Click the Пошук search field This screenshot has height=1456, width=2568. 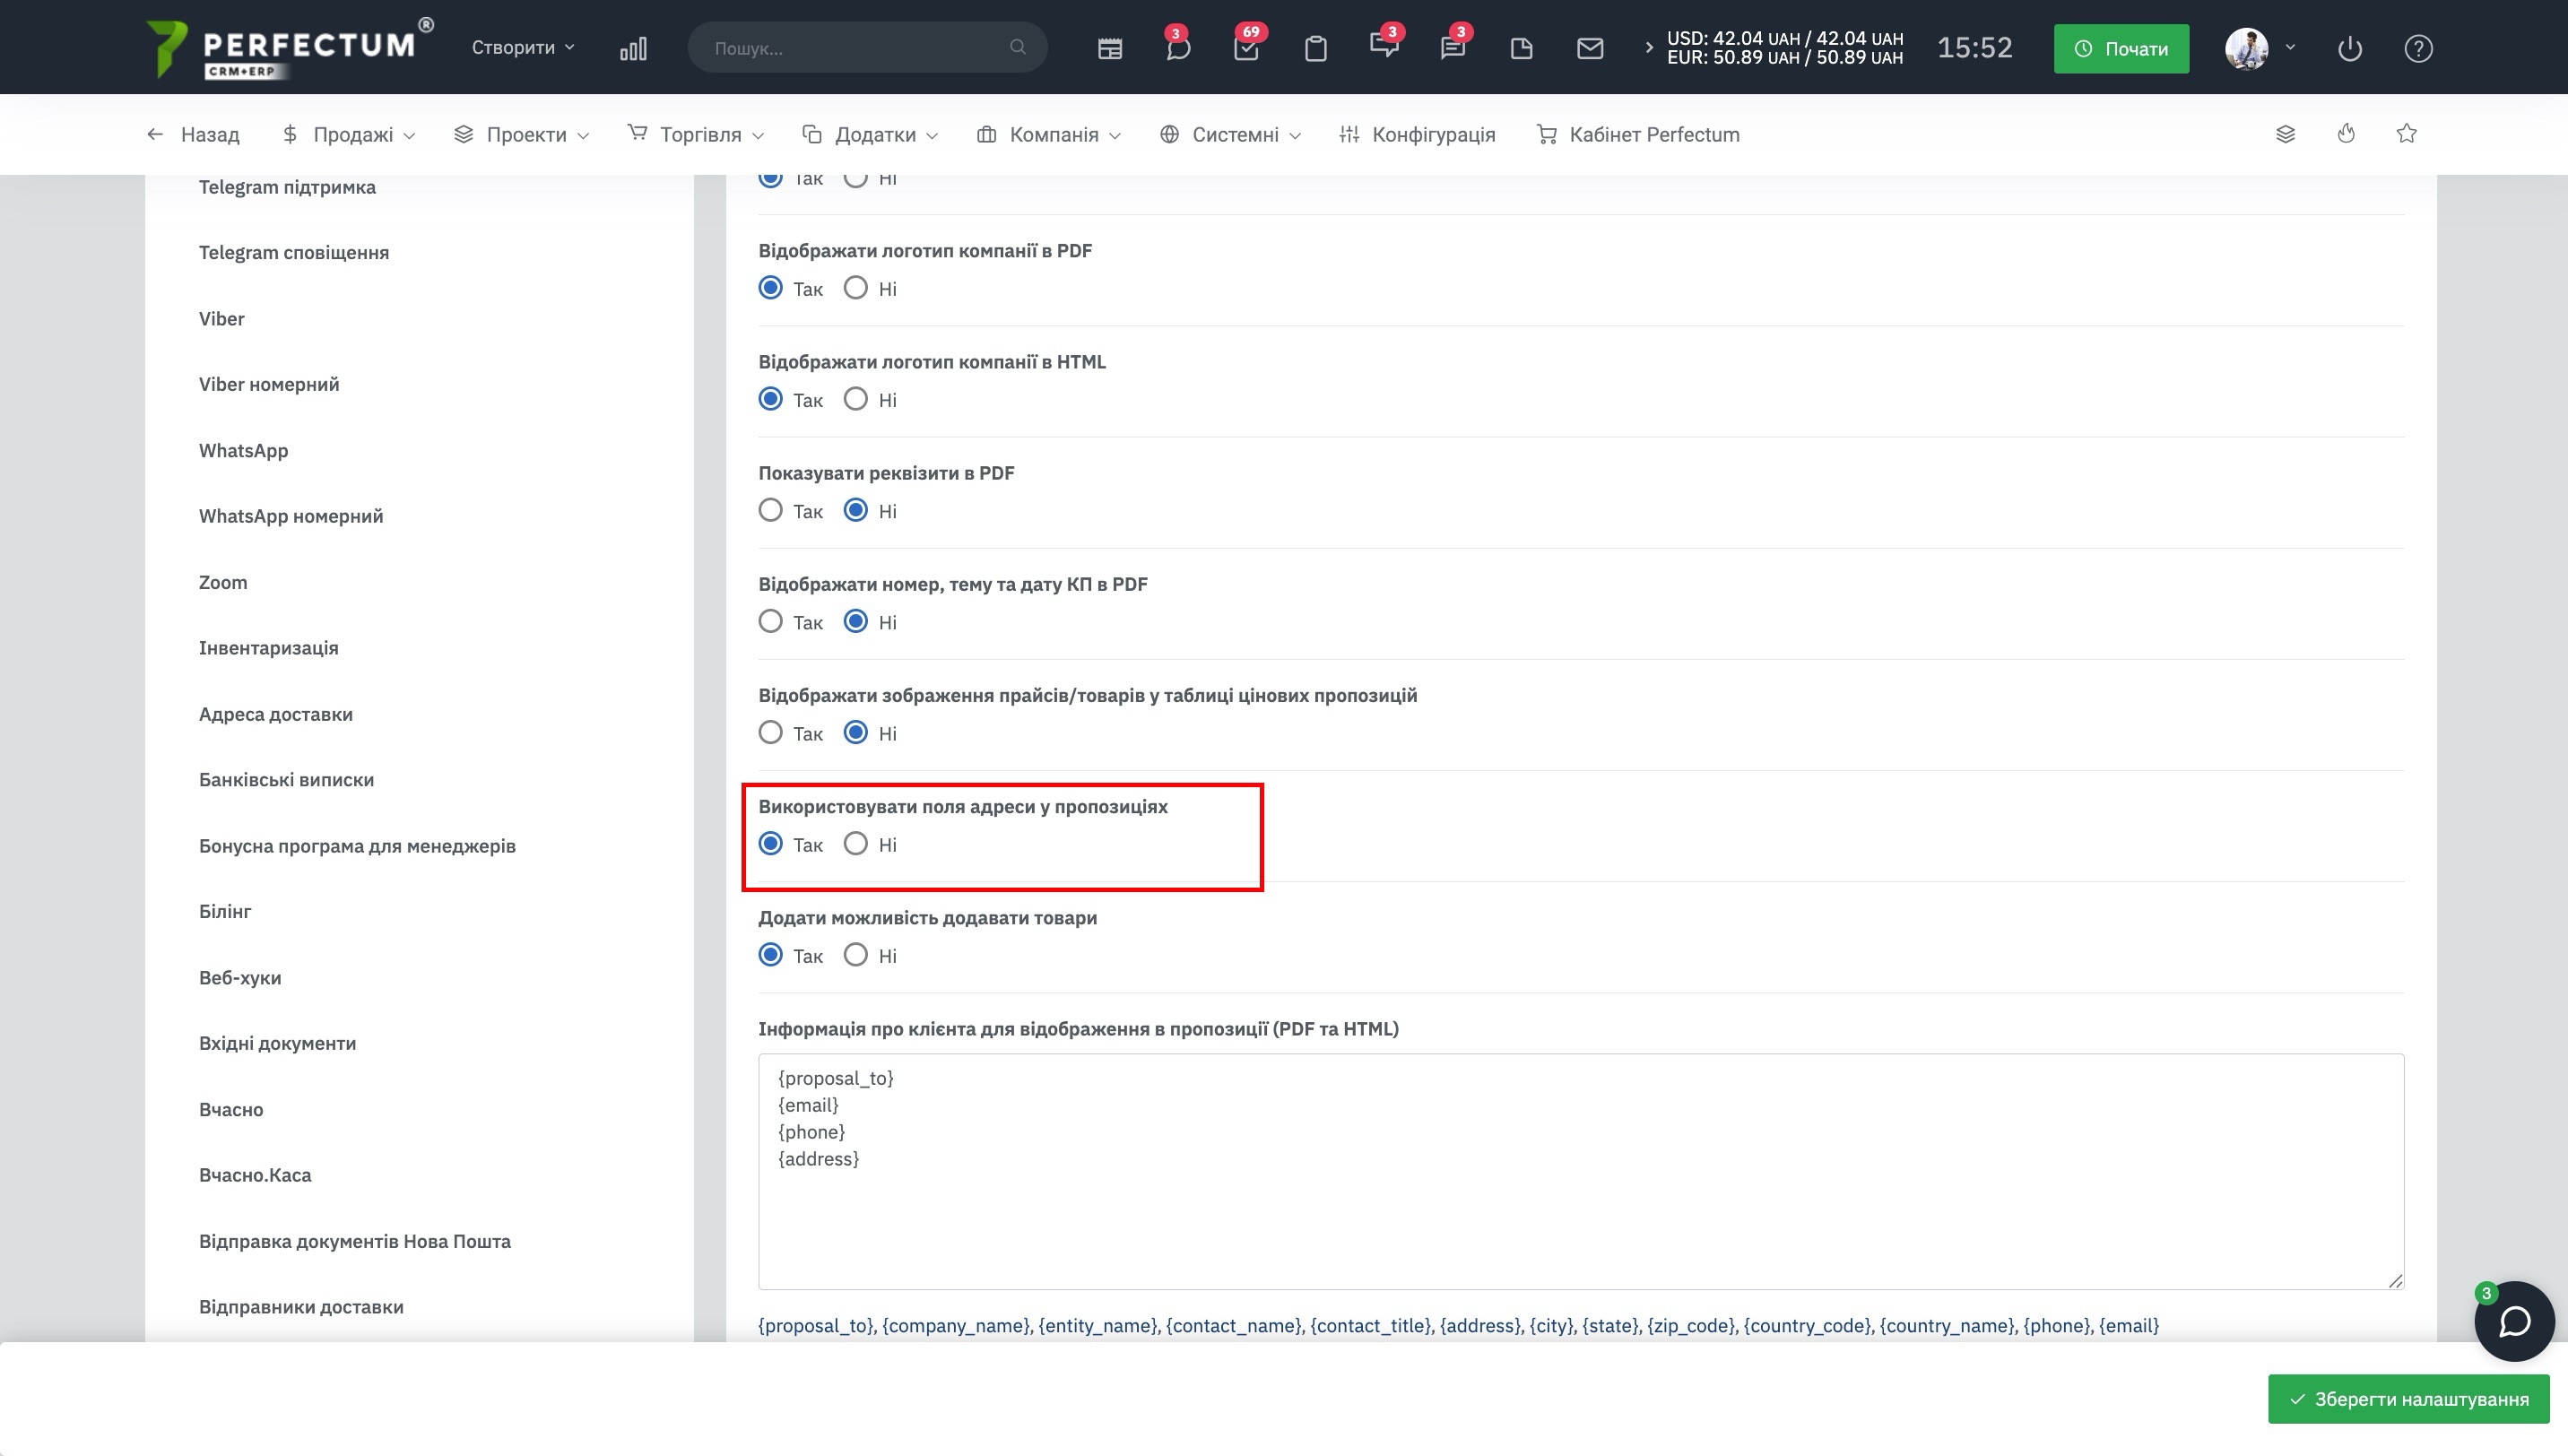point(860,48)
